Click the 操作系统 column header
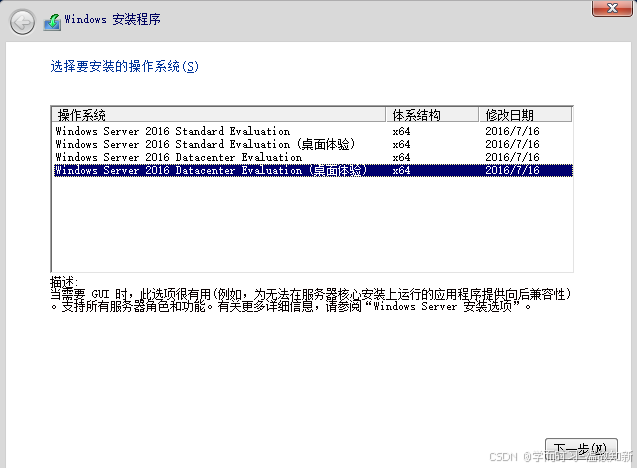 click(x=219, y=115)
